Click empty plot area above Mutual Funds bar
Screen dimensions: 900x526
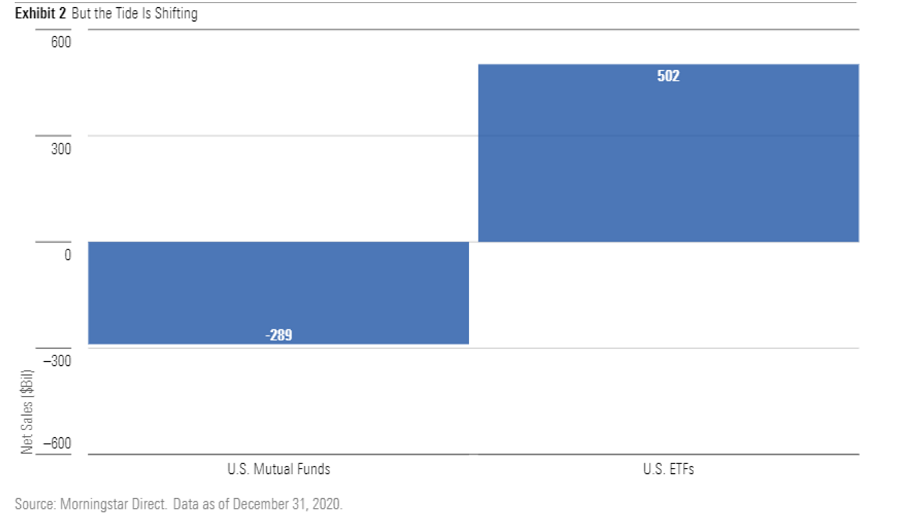coord(278,140)
